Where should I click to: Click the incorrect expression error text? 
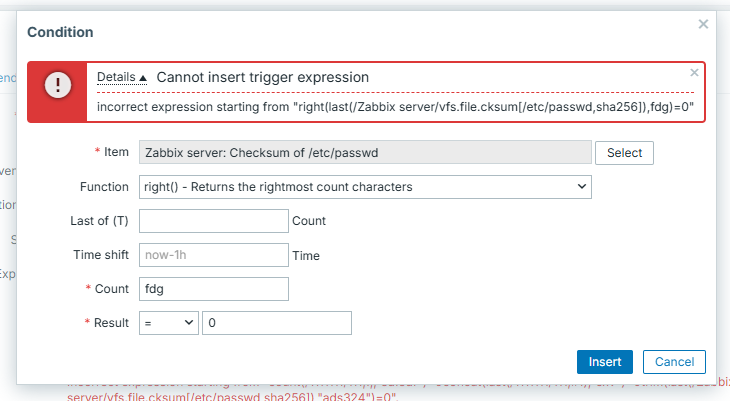pyautogui.click(x=395, y=107)
